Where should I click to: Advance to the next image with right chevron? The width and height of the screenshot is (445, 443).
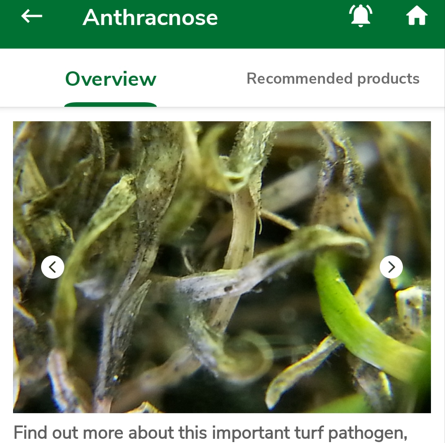point(391,267)
